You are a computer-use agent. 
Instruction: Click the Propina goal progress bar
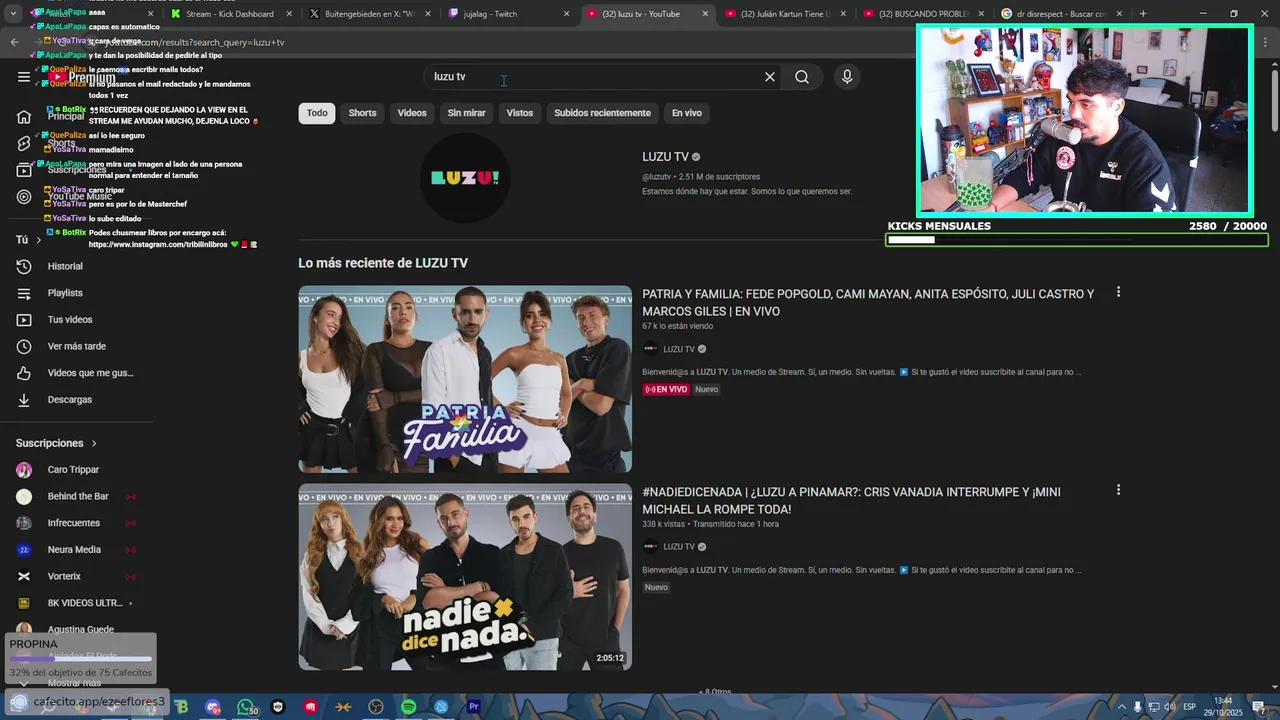(81, 658)
